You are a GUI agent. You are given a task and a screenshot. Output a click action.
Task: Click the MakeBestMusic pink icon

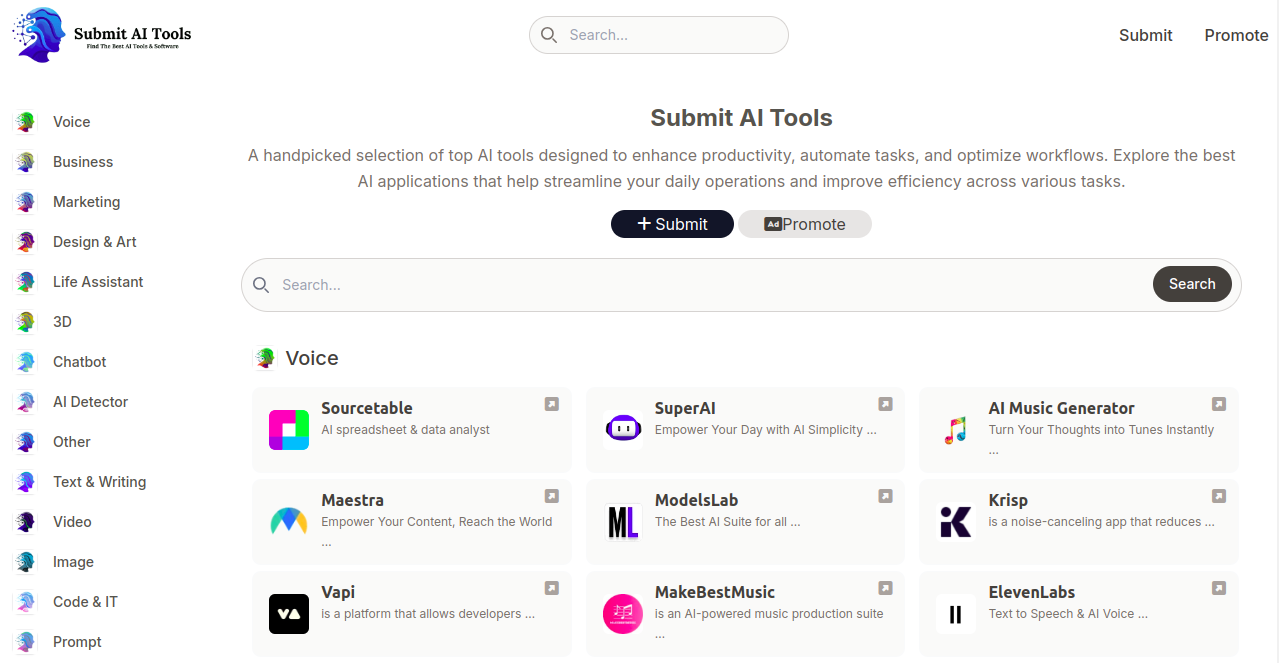point(623,614)
